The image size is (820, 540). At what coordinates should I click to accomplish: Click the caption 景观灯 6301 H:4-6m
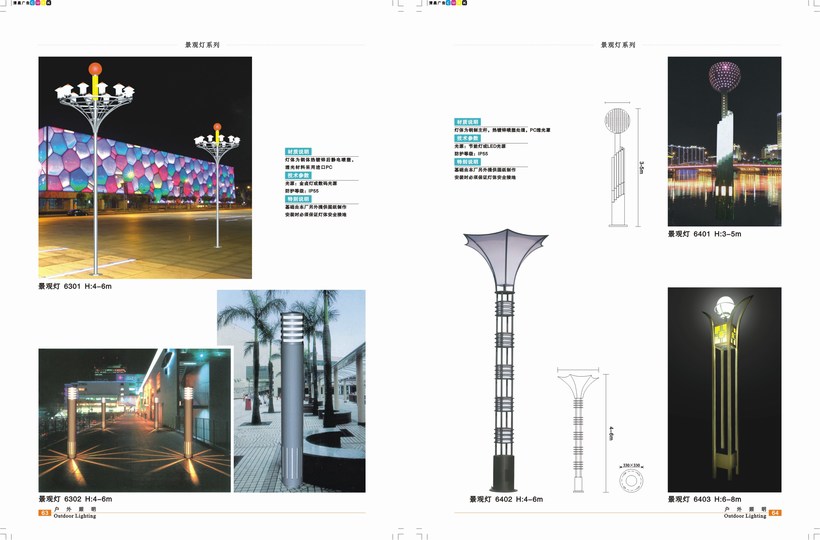tap(76, 287)
